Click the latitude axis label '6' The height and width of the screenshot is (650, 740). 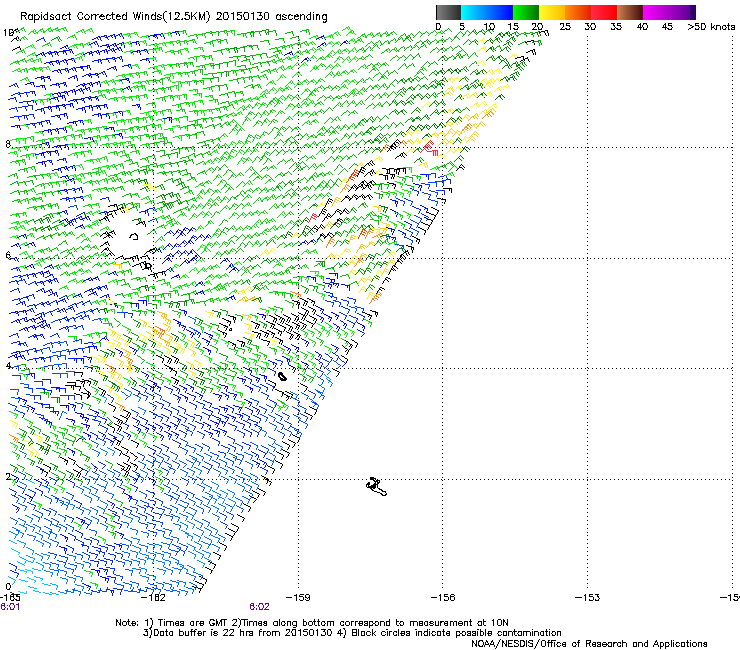(8, 255)
